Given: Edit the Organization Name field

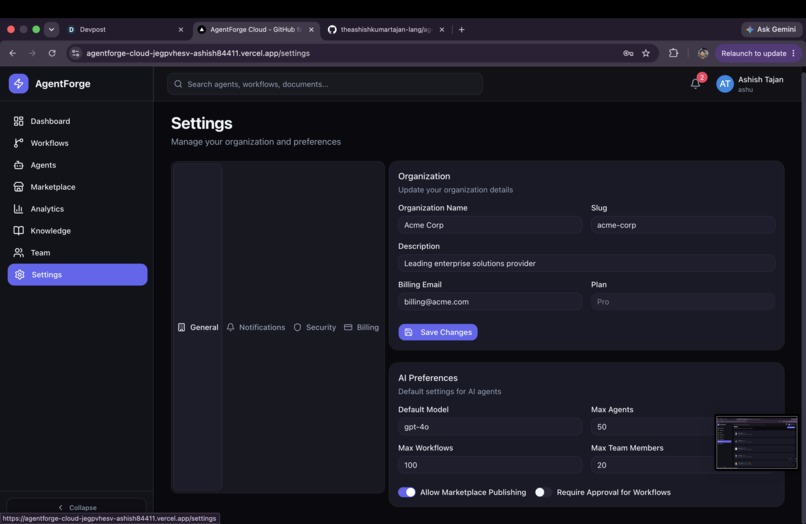Looking at the screenshot, I should tap(490, 225).
